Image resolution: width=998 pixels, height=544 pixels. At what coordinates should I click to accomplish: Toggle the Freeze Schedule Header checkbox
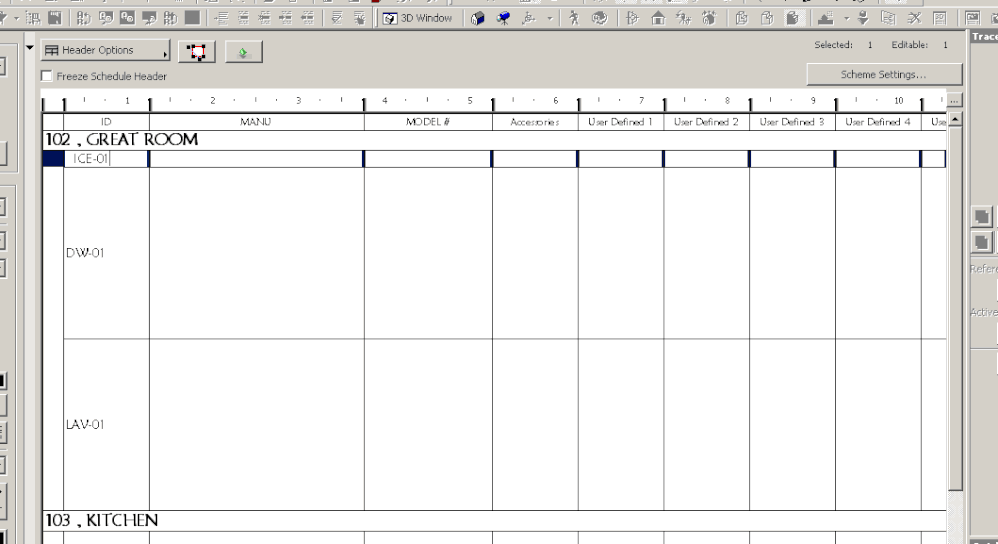(46, 76)
